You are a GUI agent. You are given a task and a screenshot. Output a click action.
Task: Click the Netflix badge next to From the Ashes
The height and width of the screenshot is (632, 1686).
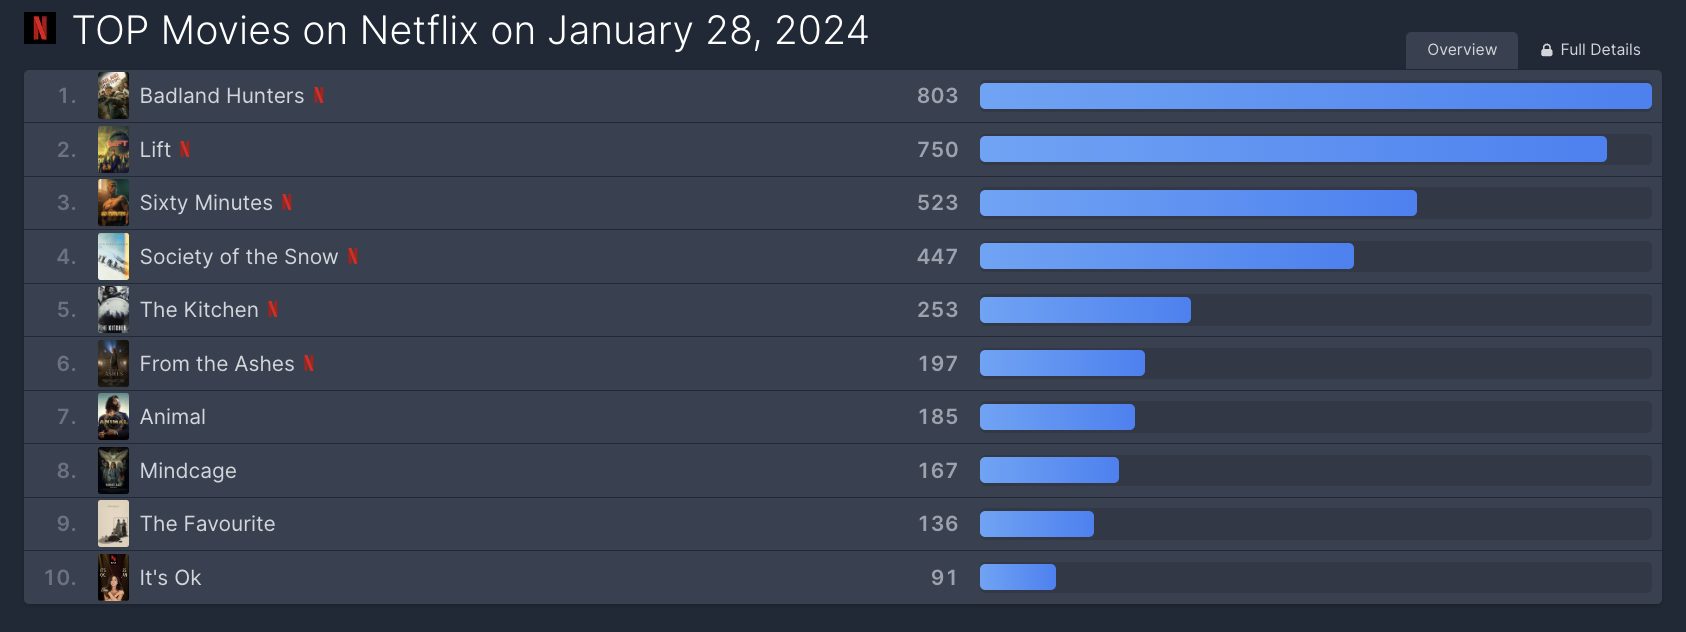coord(309,363)
